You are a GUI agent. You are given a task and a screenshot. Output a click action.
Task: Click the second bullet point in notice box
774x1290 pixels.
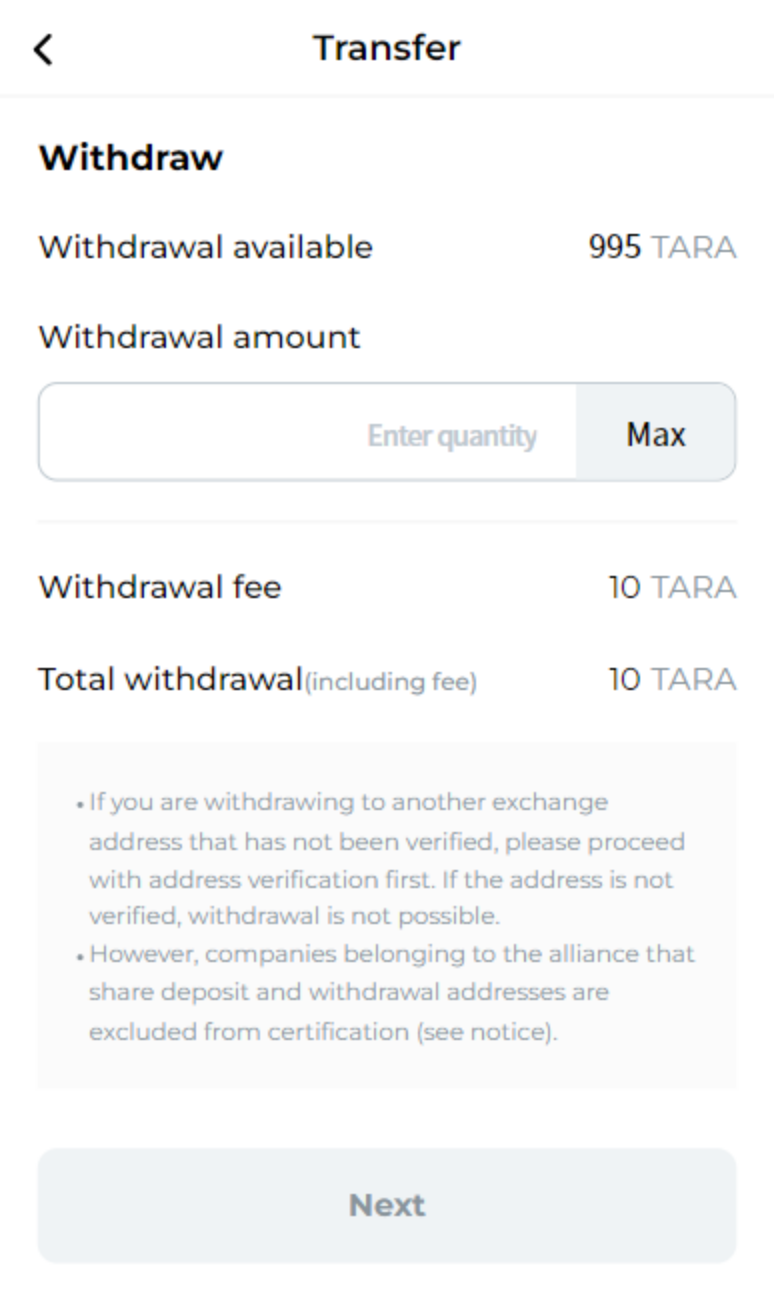pos(79,956)
